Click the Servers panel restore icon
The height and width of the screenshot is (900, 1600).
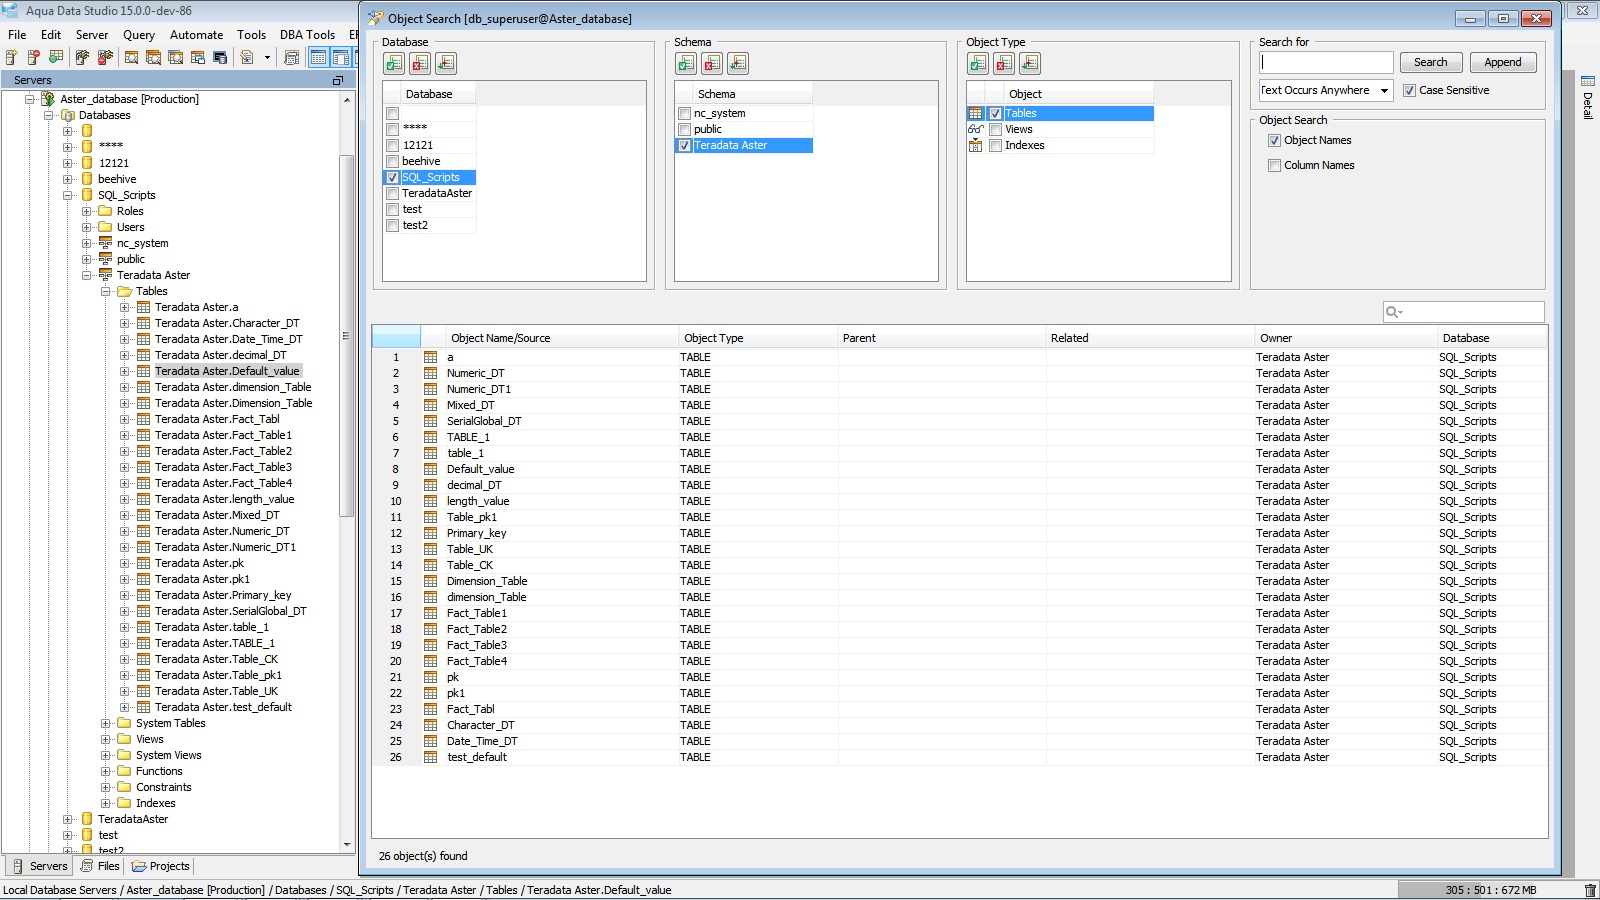[x=337, y=80]
